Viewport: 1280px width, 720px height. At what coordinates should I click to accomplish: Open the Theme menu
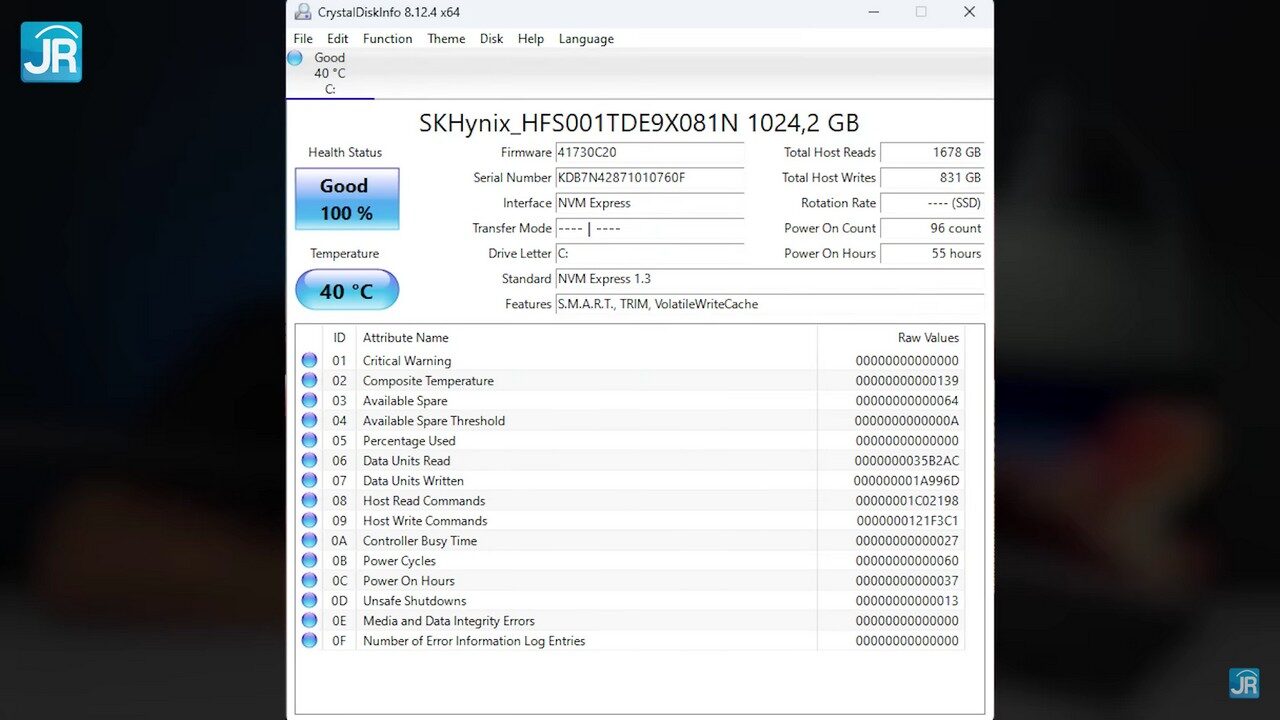pos(446,39)
